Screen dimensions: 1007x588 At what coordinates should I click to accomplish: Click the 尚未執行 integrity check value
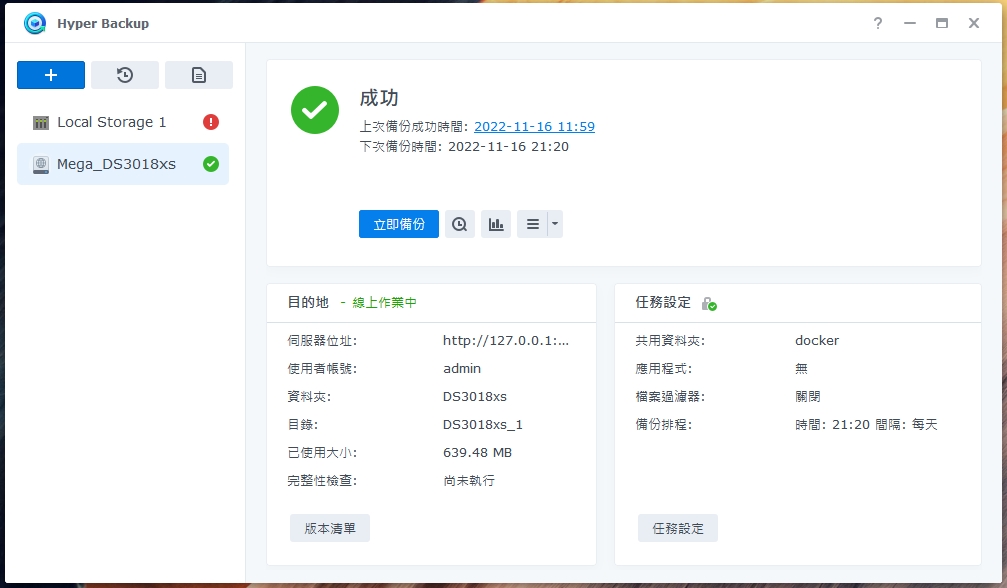(x=469, y=481)
